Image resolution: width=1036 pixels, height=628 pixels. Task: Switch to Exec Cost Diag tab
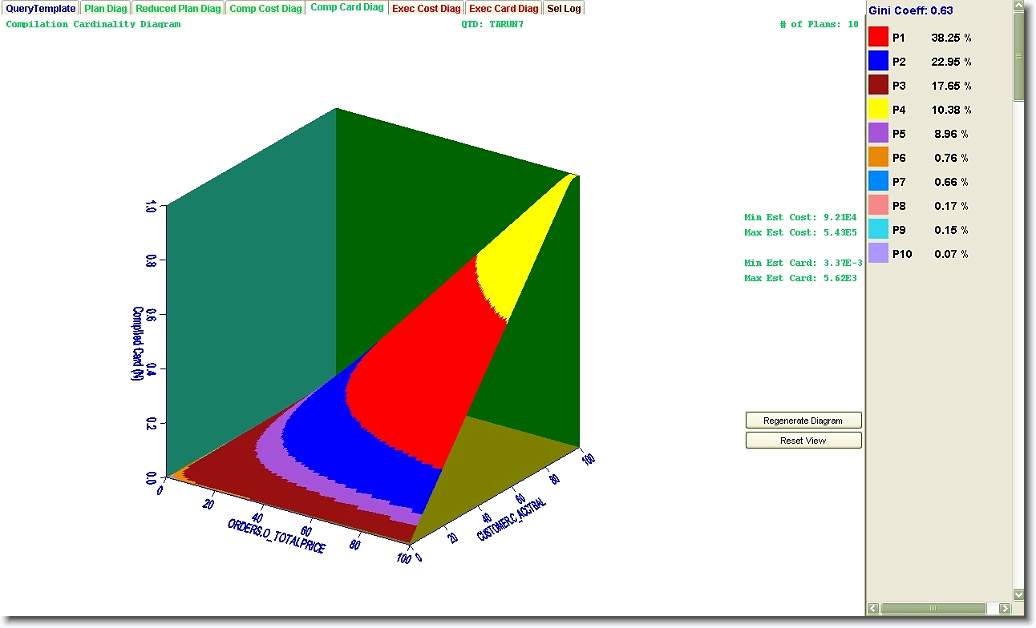click(x=427, y=8)
